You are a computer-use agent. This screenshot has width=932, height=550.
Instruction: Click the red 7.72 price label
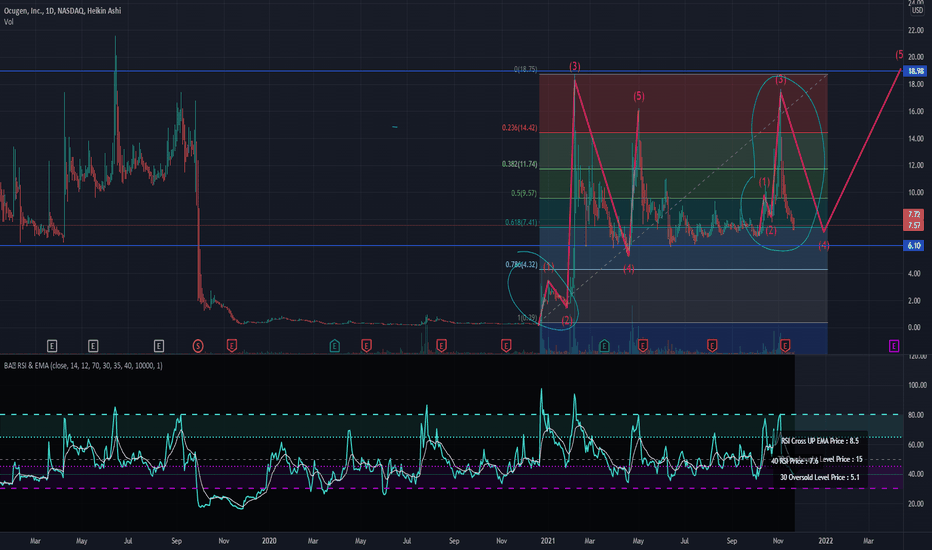(914, 214)
